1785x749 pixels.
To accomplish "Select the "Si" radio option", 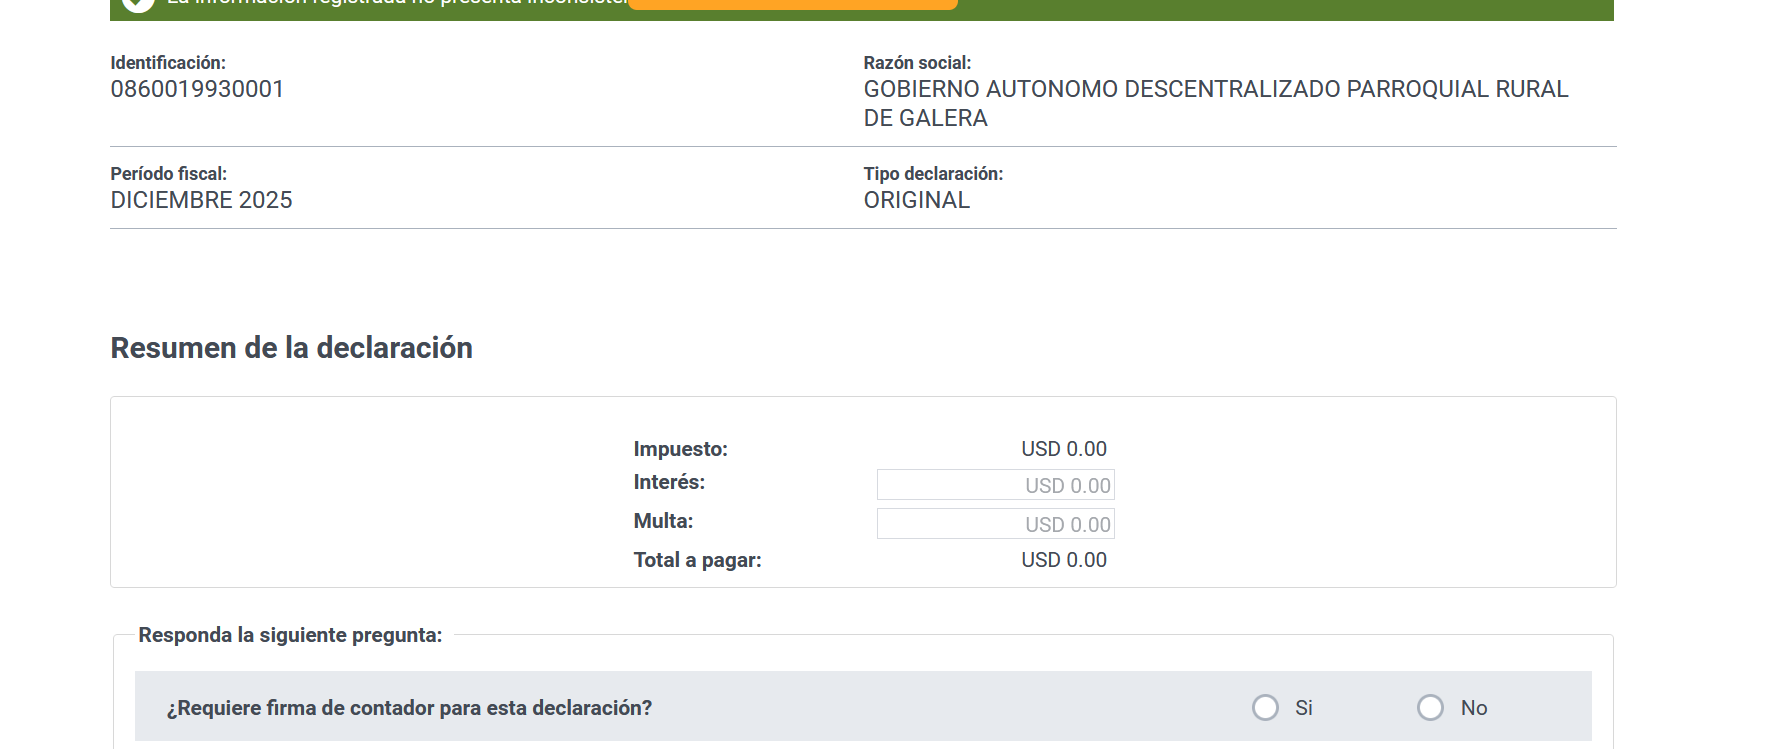I will tap(1265, 708).
